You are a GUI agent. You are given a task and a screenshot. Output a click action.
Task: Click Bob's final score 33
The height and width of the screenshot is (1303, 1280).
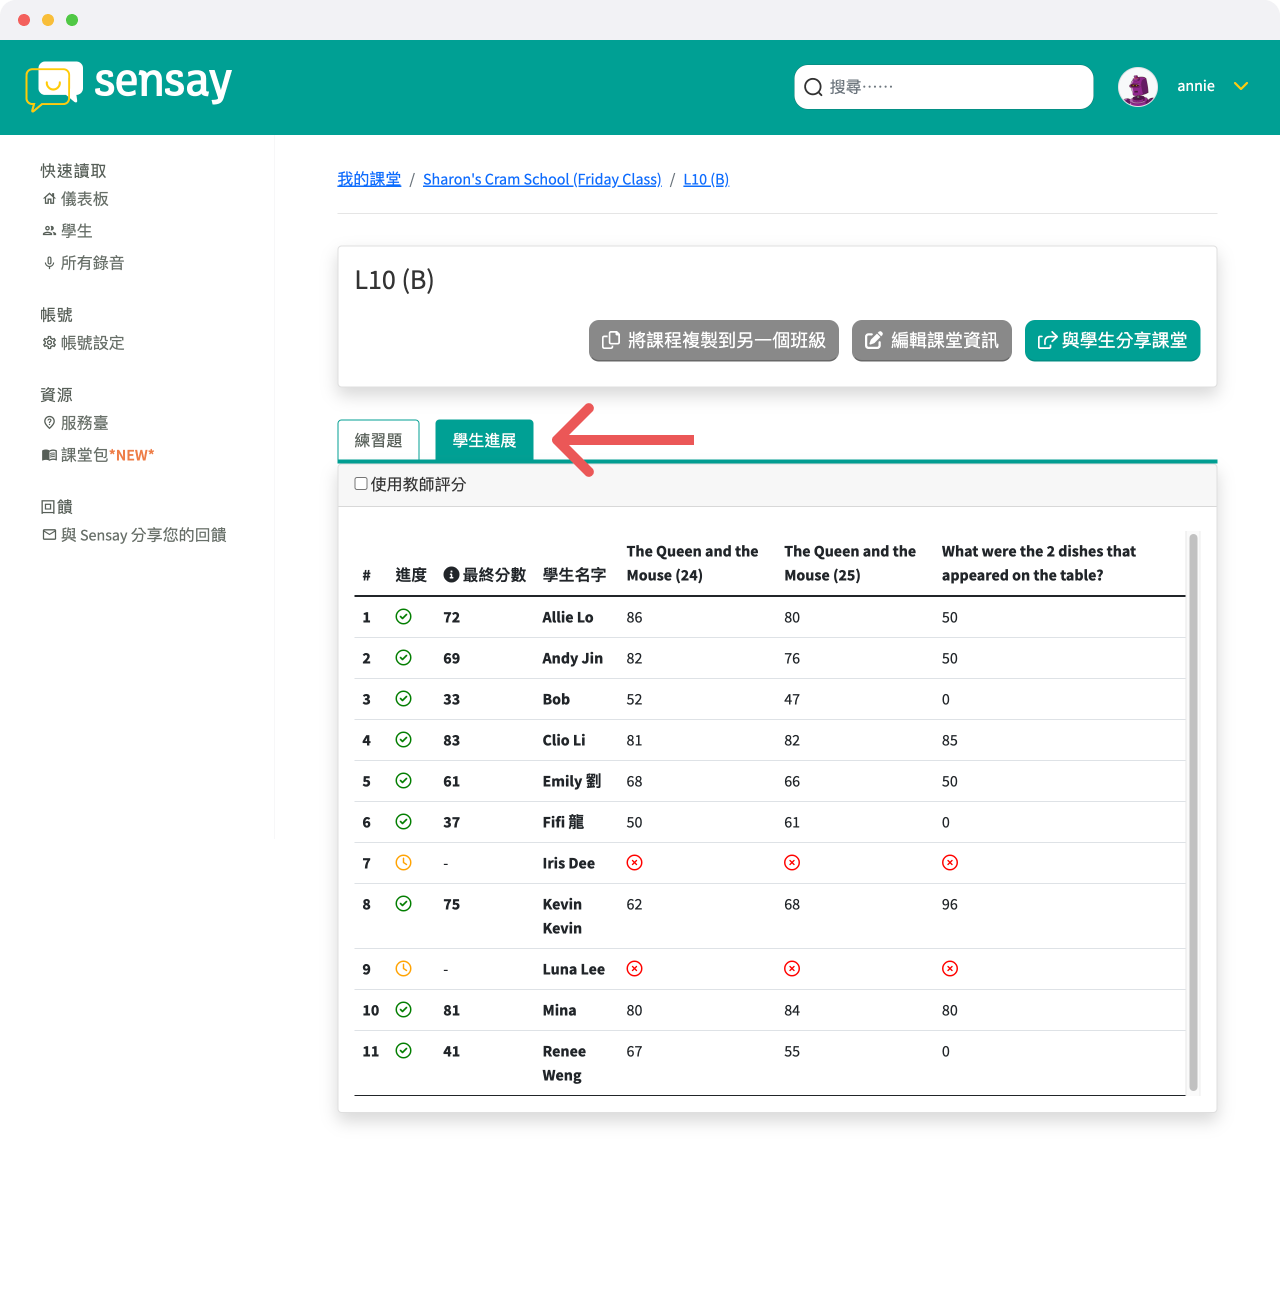click(x=452, y=699)
